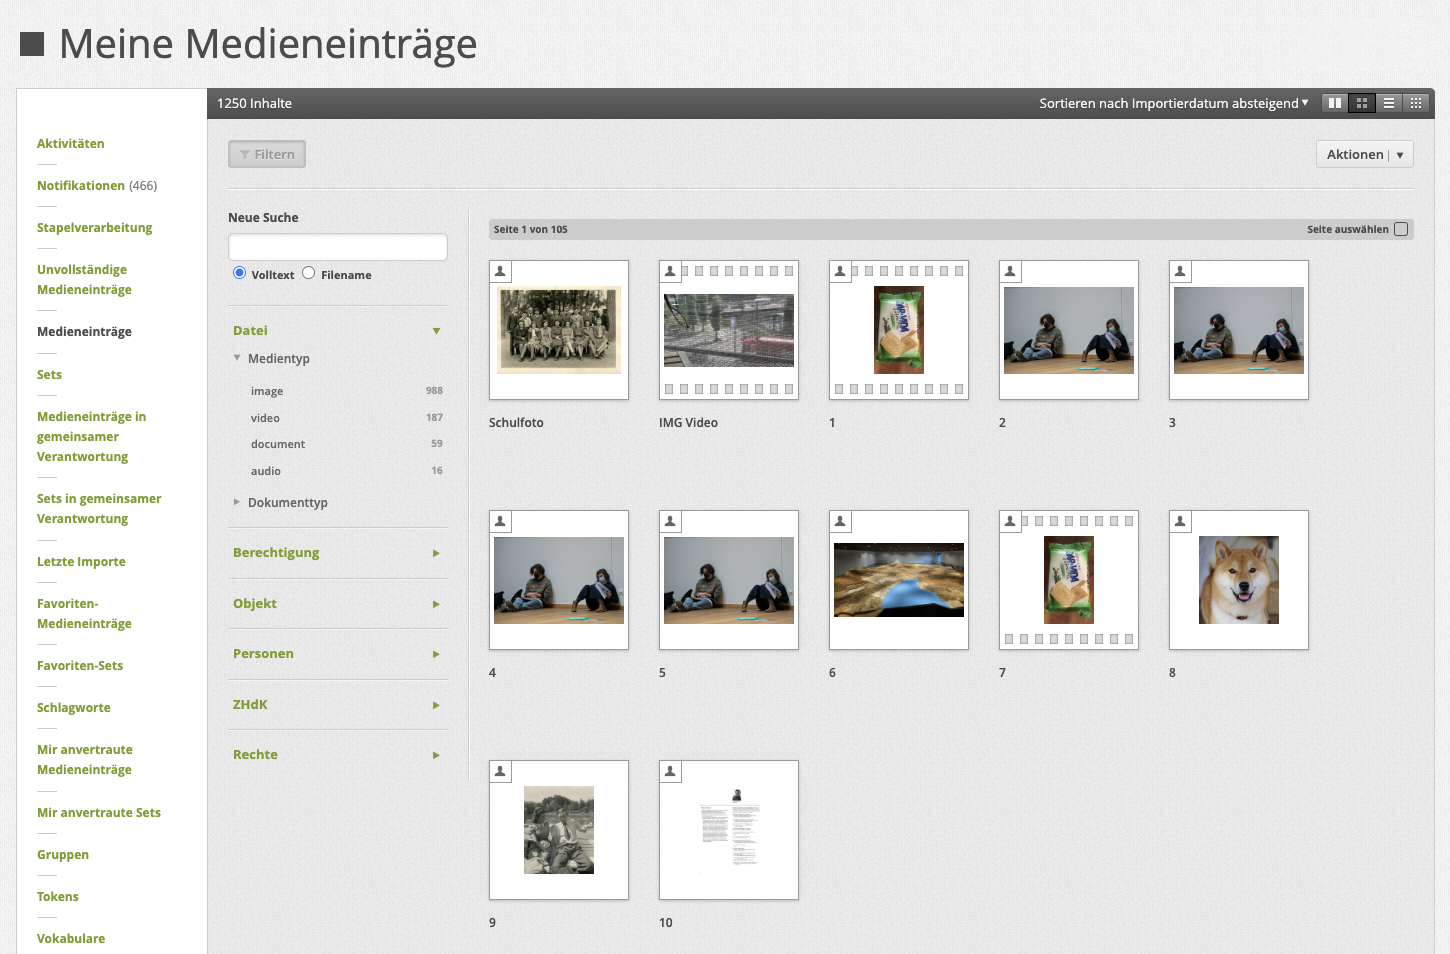Click the person icon on entry 8
The height and width of the screenshot is (954, 1450).
pos(1181,521)
